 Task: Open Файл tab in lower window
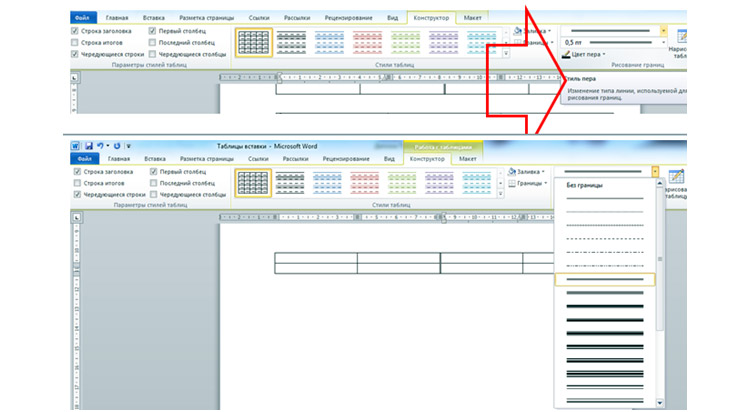85,158
